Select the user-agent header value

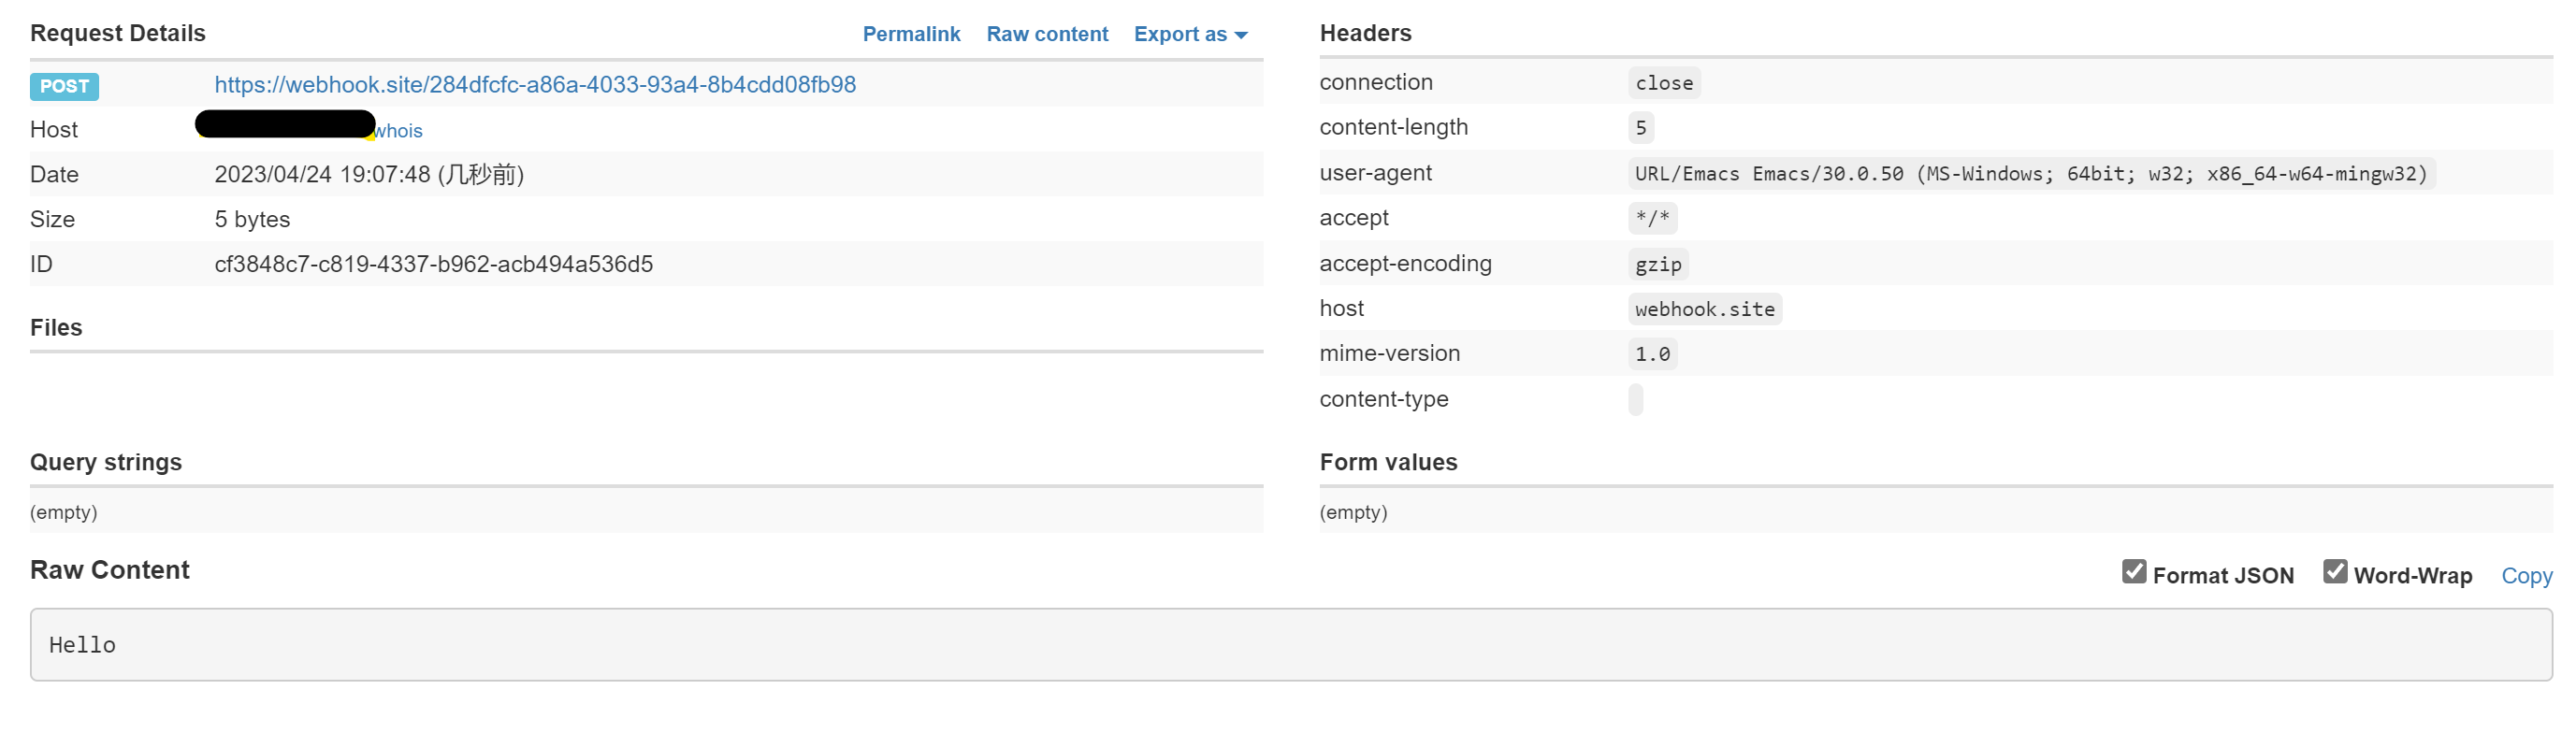tap(2030, 174)
